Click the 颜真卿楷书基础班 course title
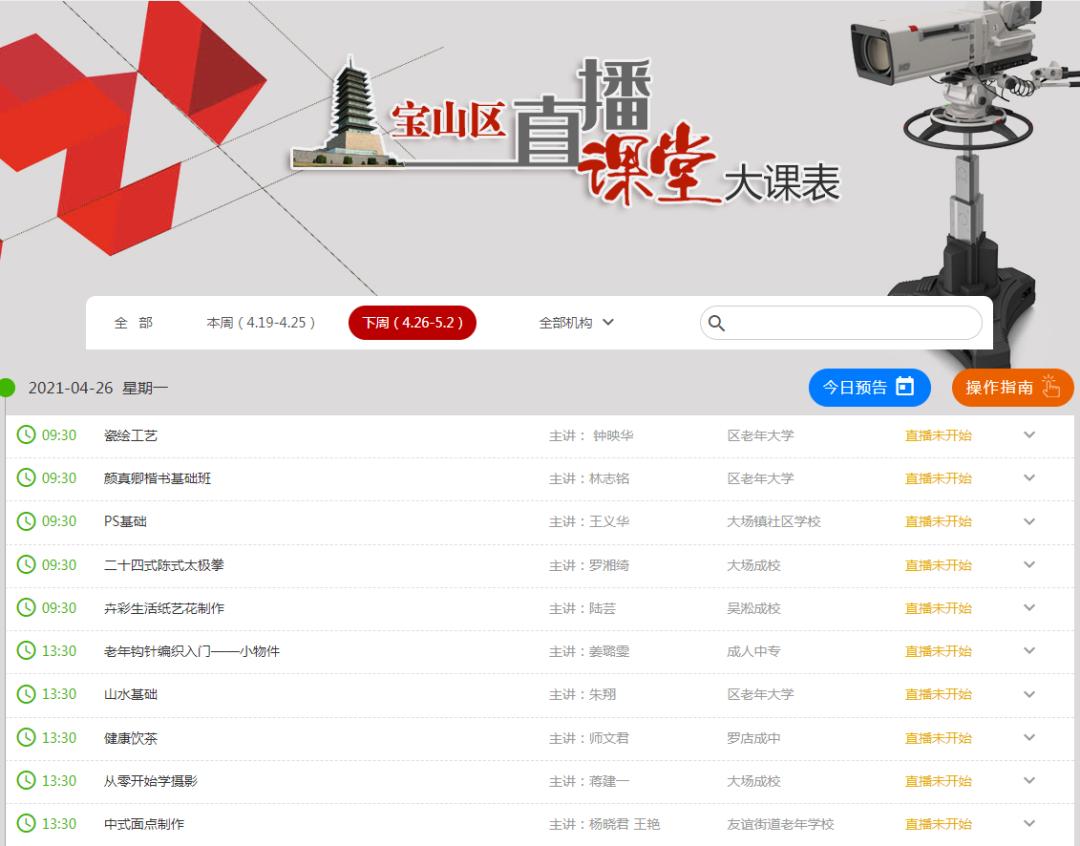 pos(157,478)
